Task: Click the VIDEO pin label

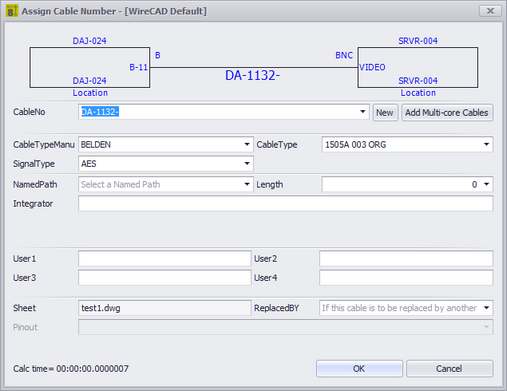Action: tap(372, 67)
